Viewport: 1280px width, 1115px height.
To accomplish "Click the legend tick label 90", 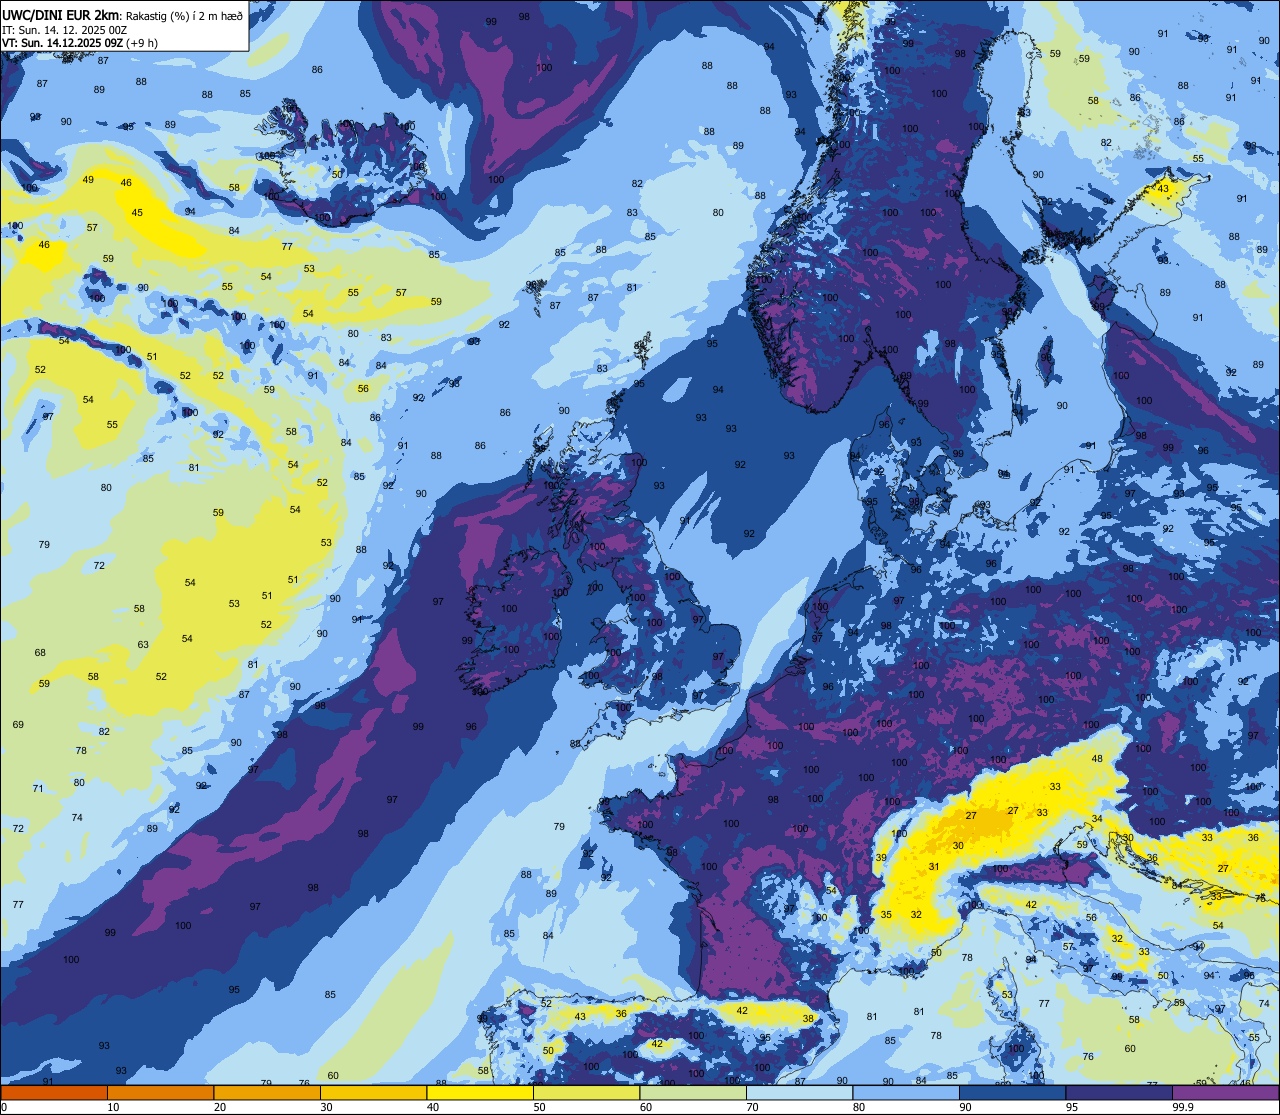I will point(965,1107).
